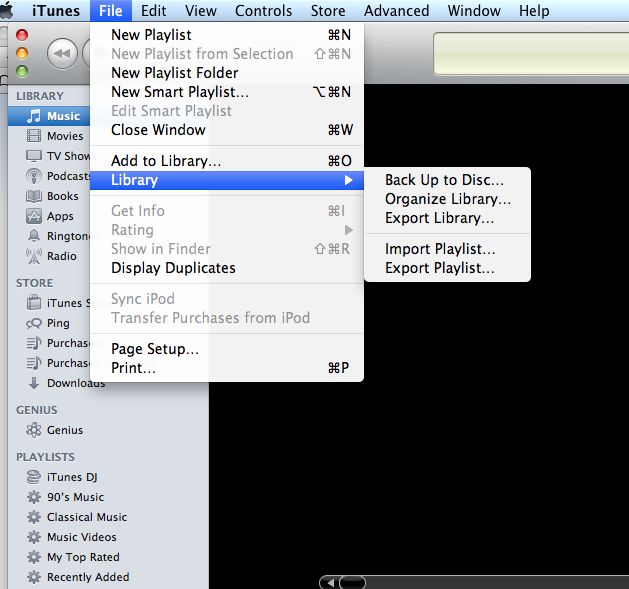Click the Radio tower icon
This screenshot has height=589, width=629.
[34, 256]
